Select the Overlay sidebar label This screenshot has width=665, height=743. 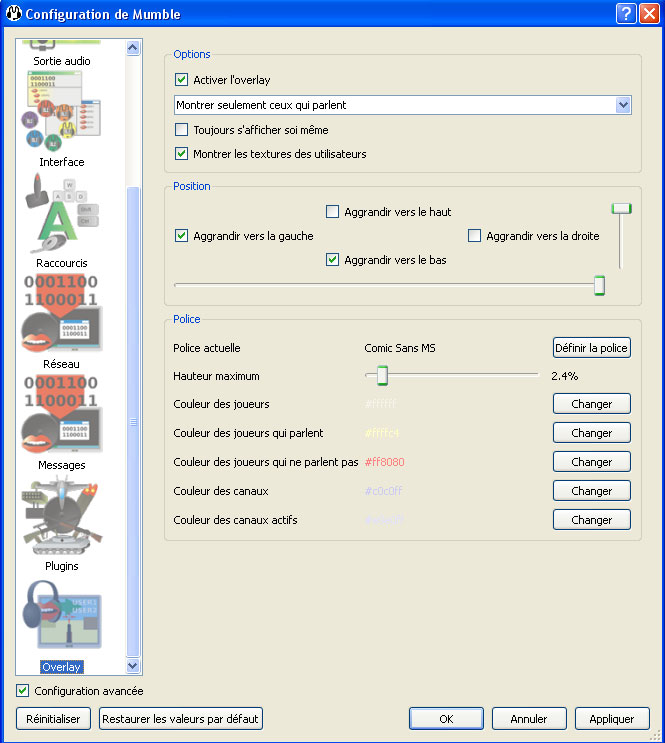62,667
